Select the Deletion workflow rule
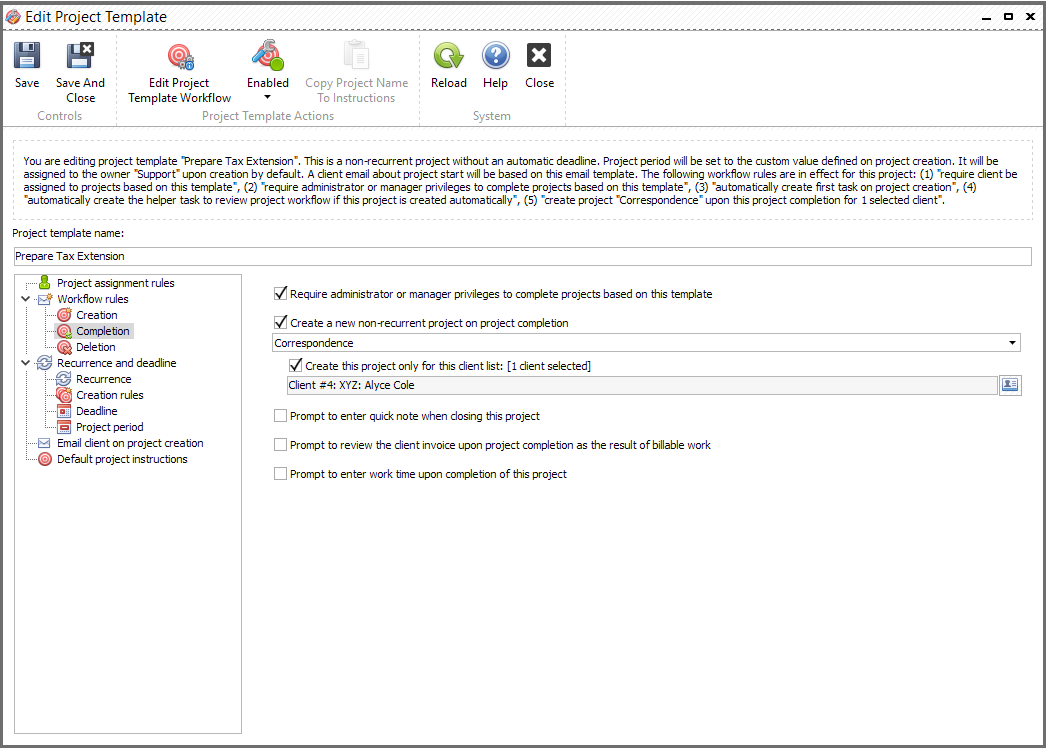 pyautogui.click(x=95, y=347)
